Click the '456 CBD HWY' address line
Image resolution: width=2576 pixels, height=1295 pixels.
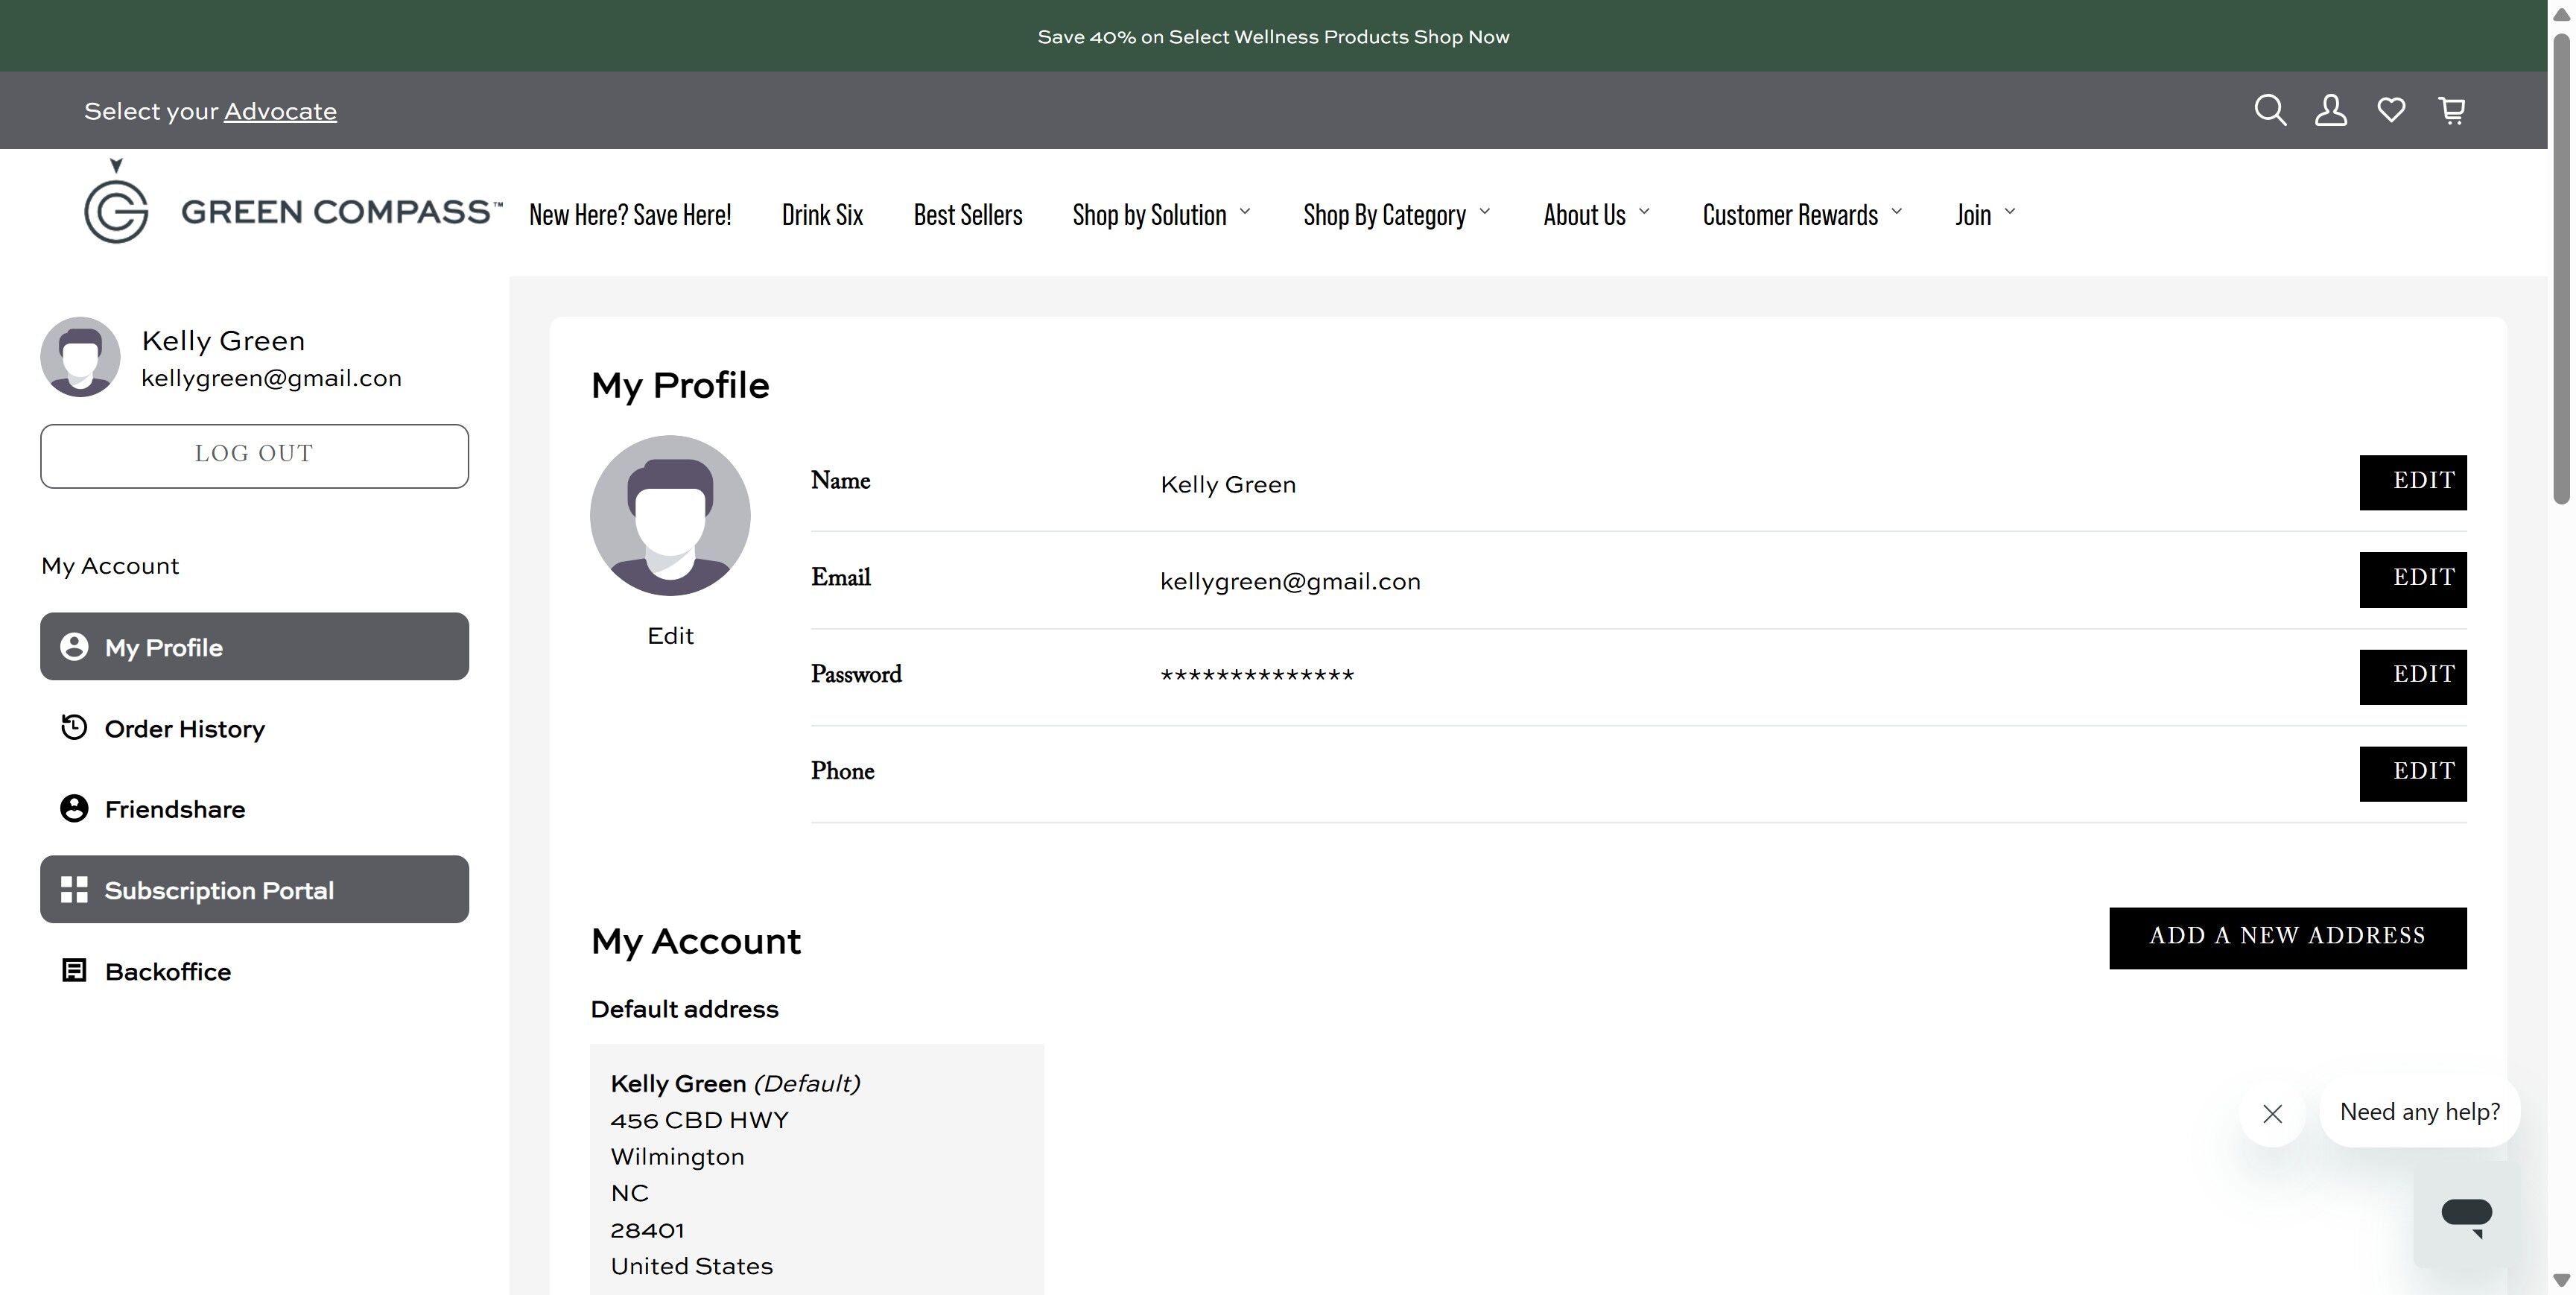pos(699,1120)
